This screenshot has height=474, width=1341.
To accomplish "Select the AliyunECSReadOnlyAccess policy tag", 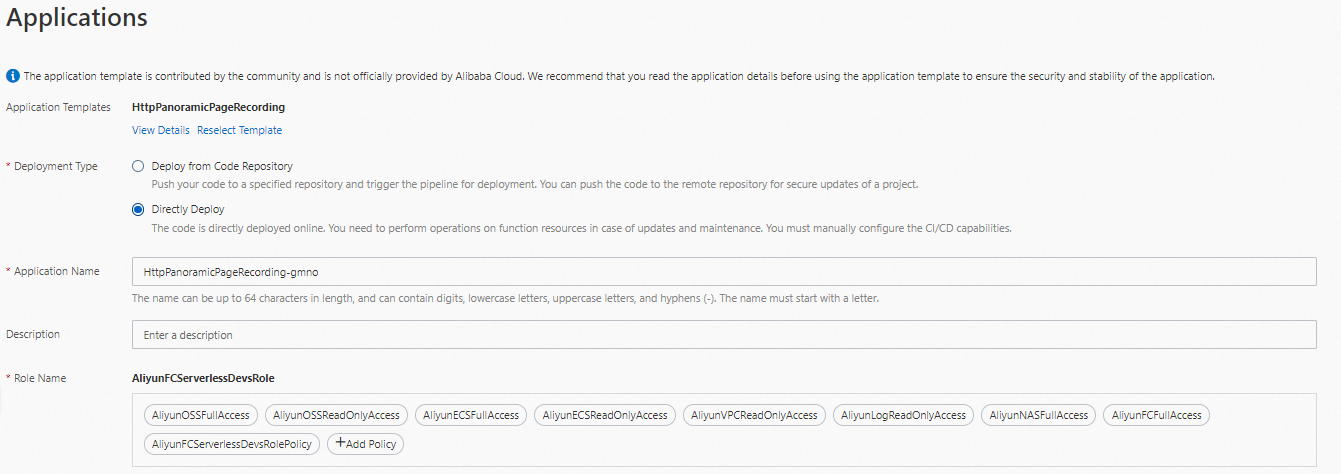I will (x=605, y=415).
